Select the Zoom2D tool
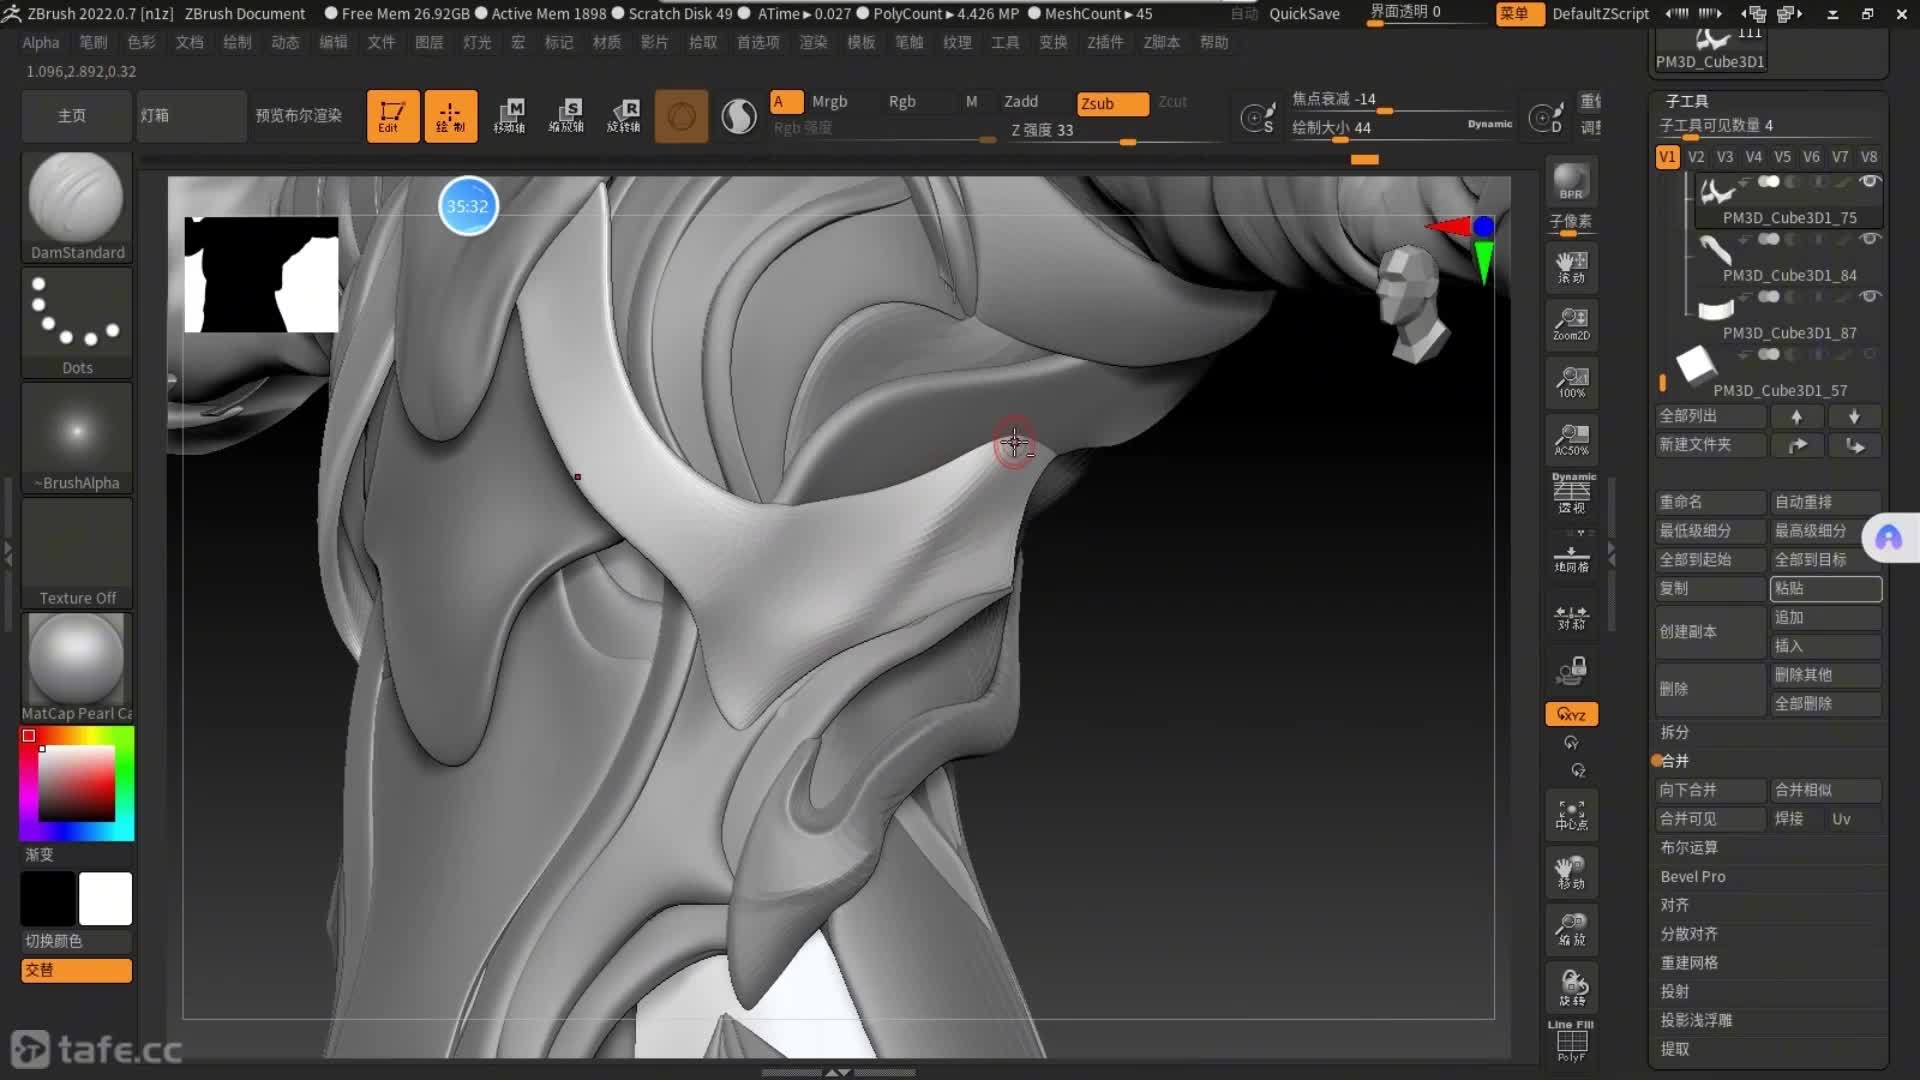1920x1080 pixels. pyautogui.click(x=1571, y=324)
